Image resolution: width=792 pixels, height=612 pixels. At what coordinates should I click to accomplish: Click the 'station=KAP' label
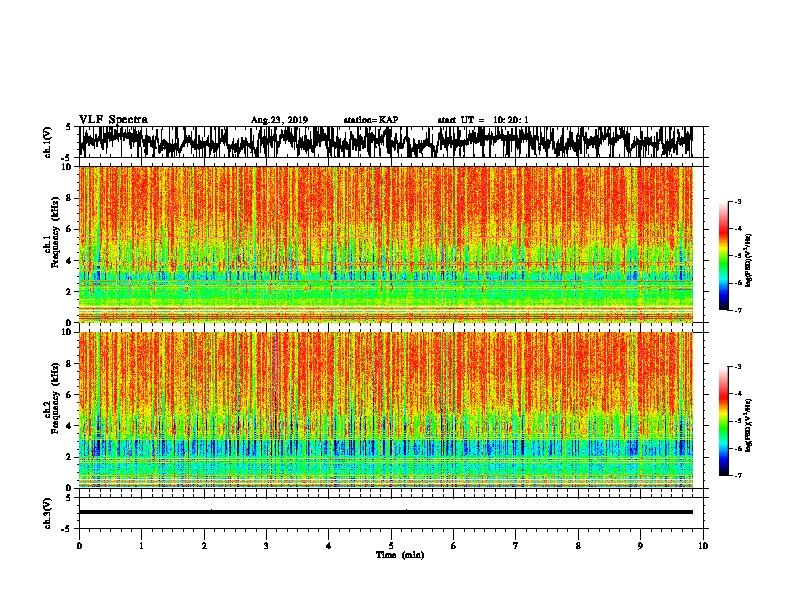pos(371,120)
